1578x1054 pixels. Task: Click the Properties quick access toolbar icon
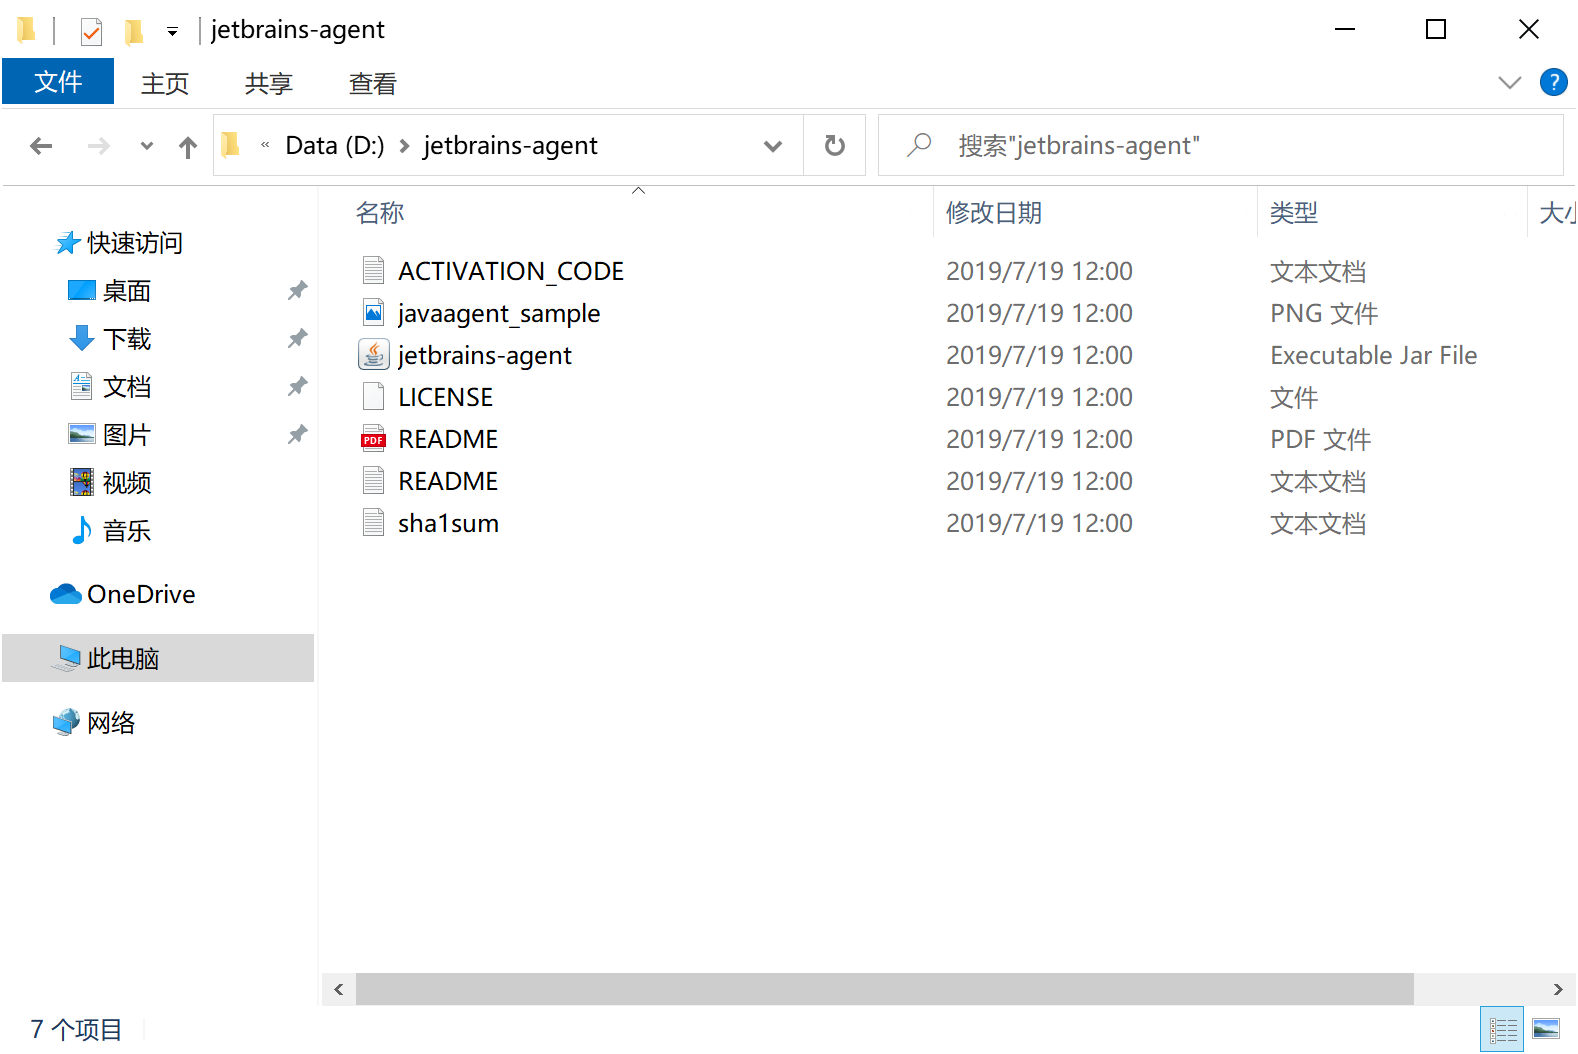coord(91,31)
